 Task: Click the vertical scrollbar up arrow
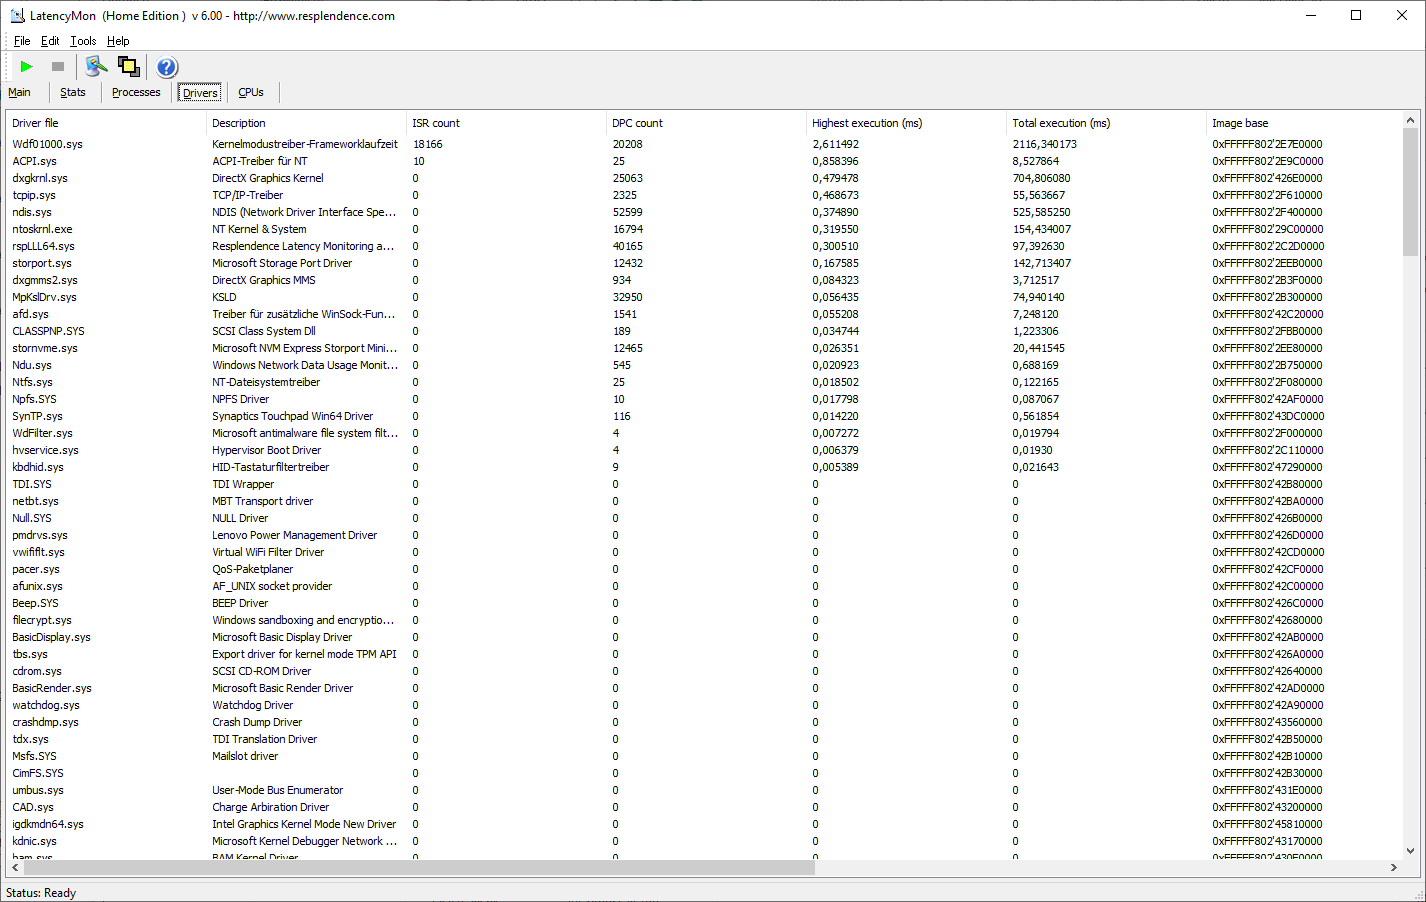[1410, 120]
